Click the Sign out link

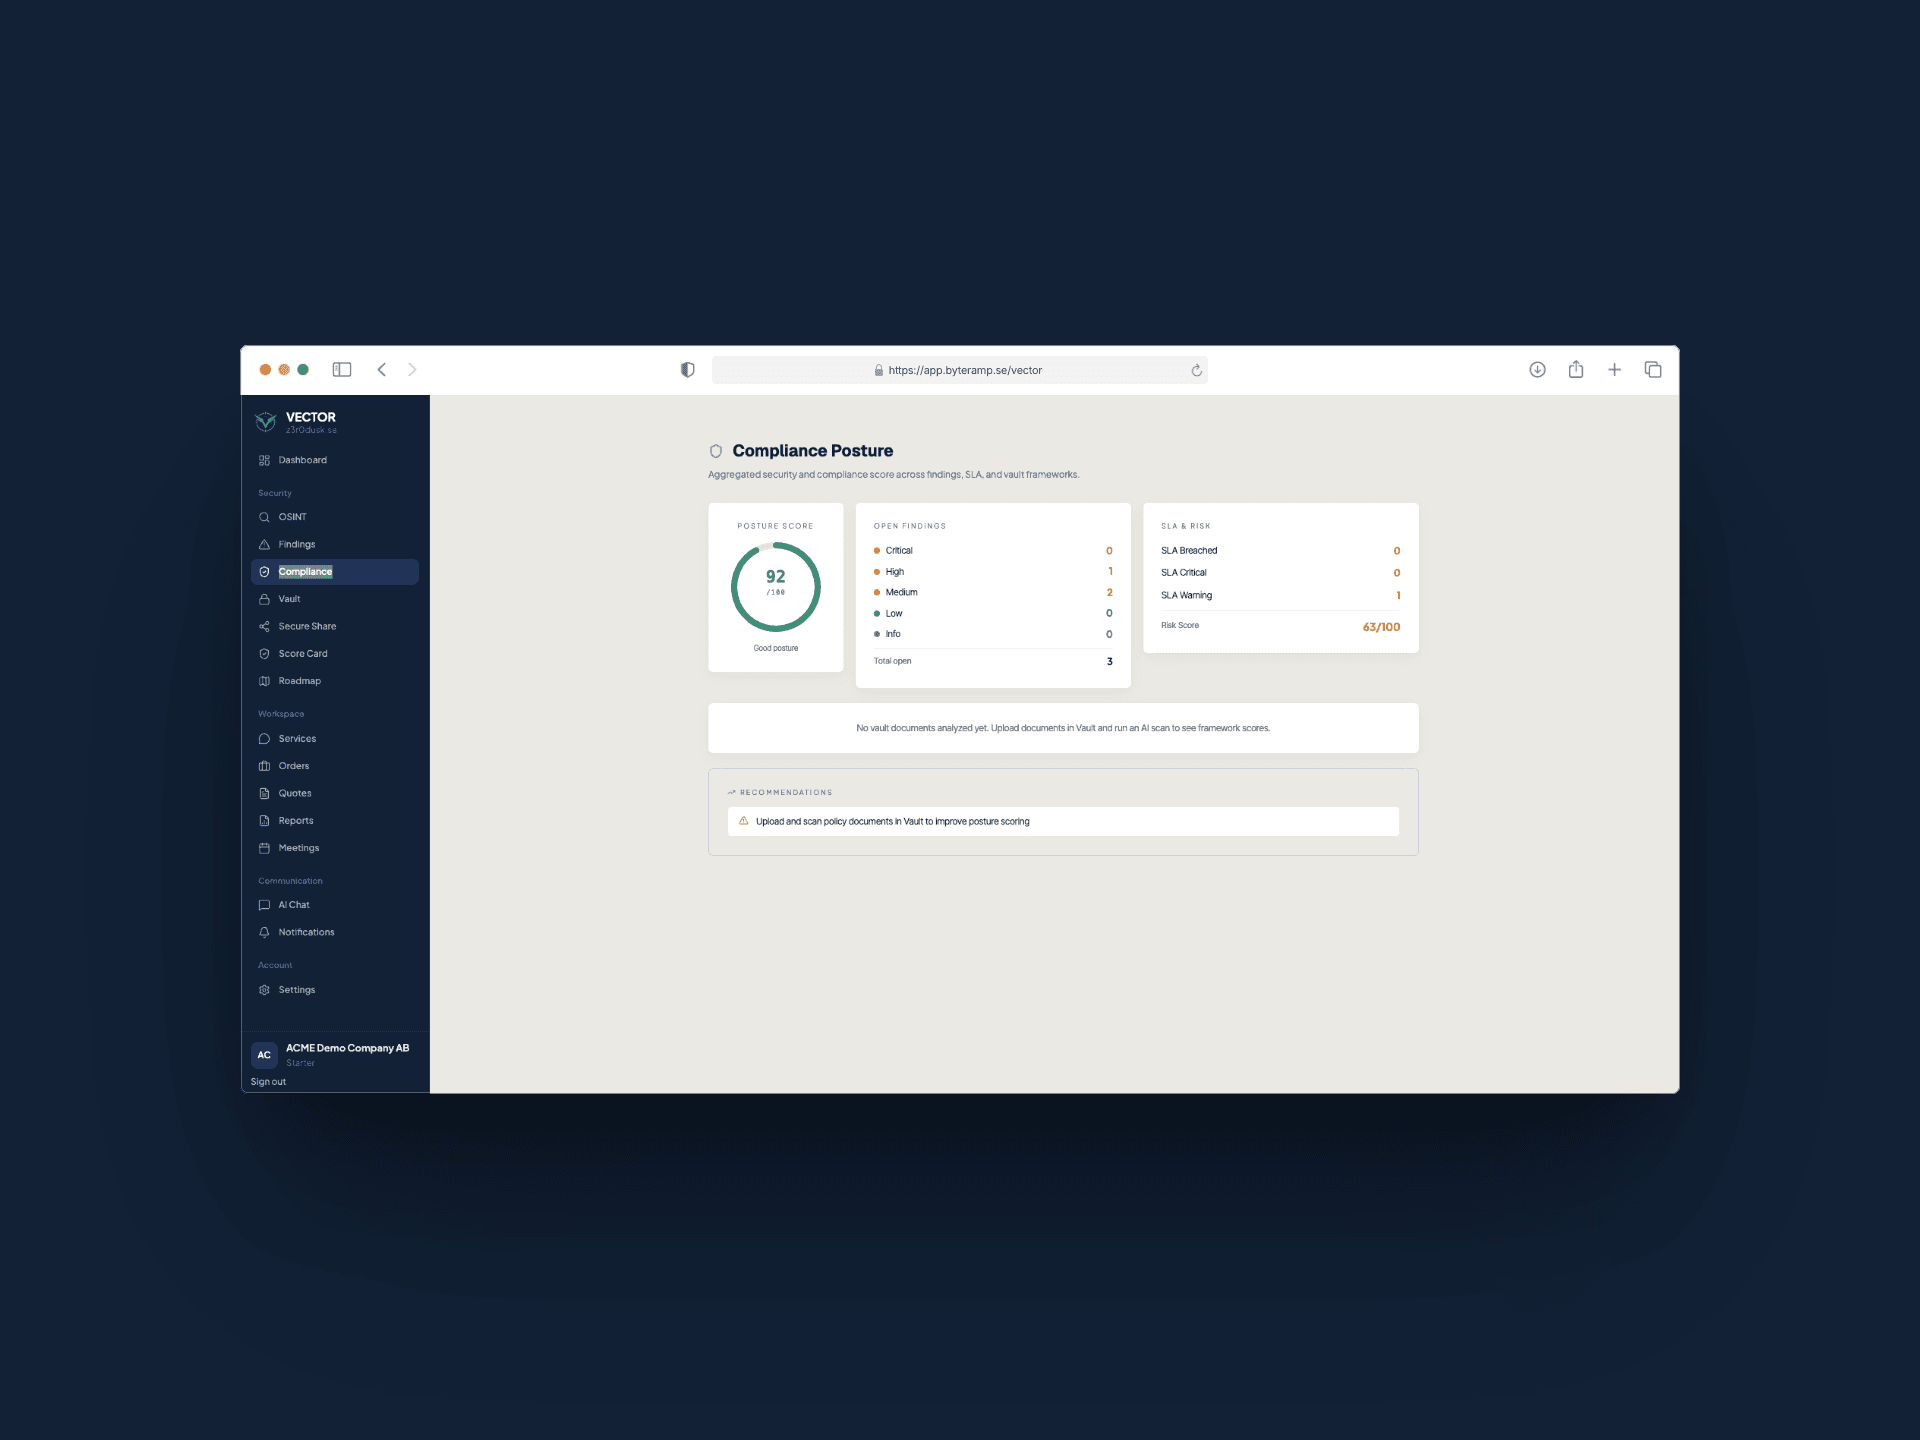coord(268,1082)
